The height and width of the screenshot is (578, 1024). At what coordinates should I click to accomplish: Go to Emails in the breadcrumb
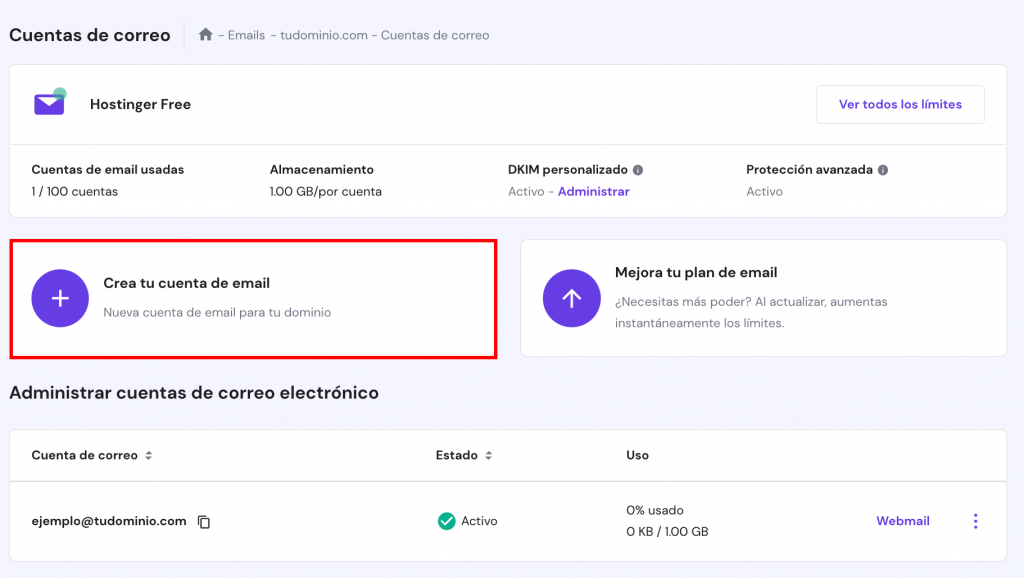[x=246, y=35]
